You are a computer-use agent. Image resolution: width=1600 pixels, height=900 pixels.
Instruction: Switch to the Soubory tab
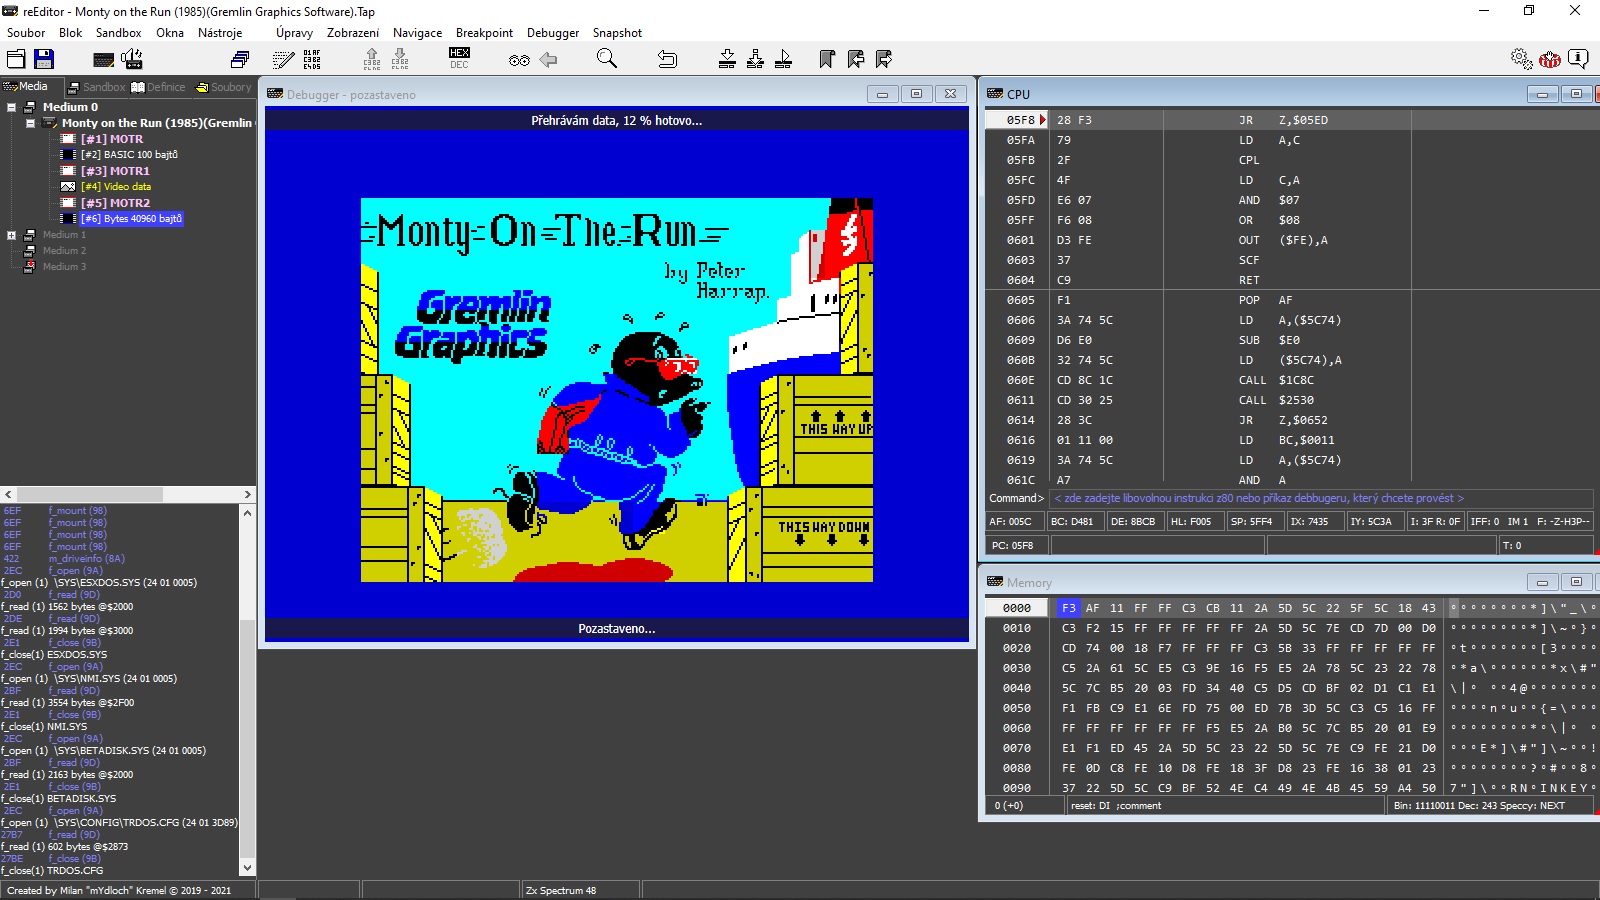click(x=224, y=87)
